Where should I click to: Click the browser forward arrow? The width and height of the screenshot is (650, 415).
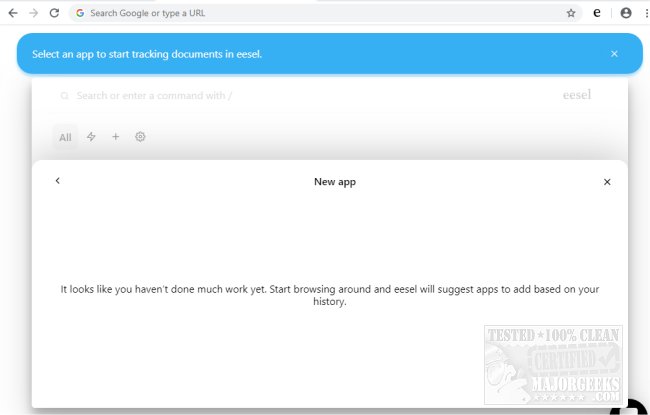(x=34, y=13)
